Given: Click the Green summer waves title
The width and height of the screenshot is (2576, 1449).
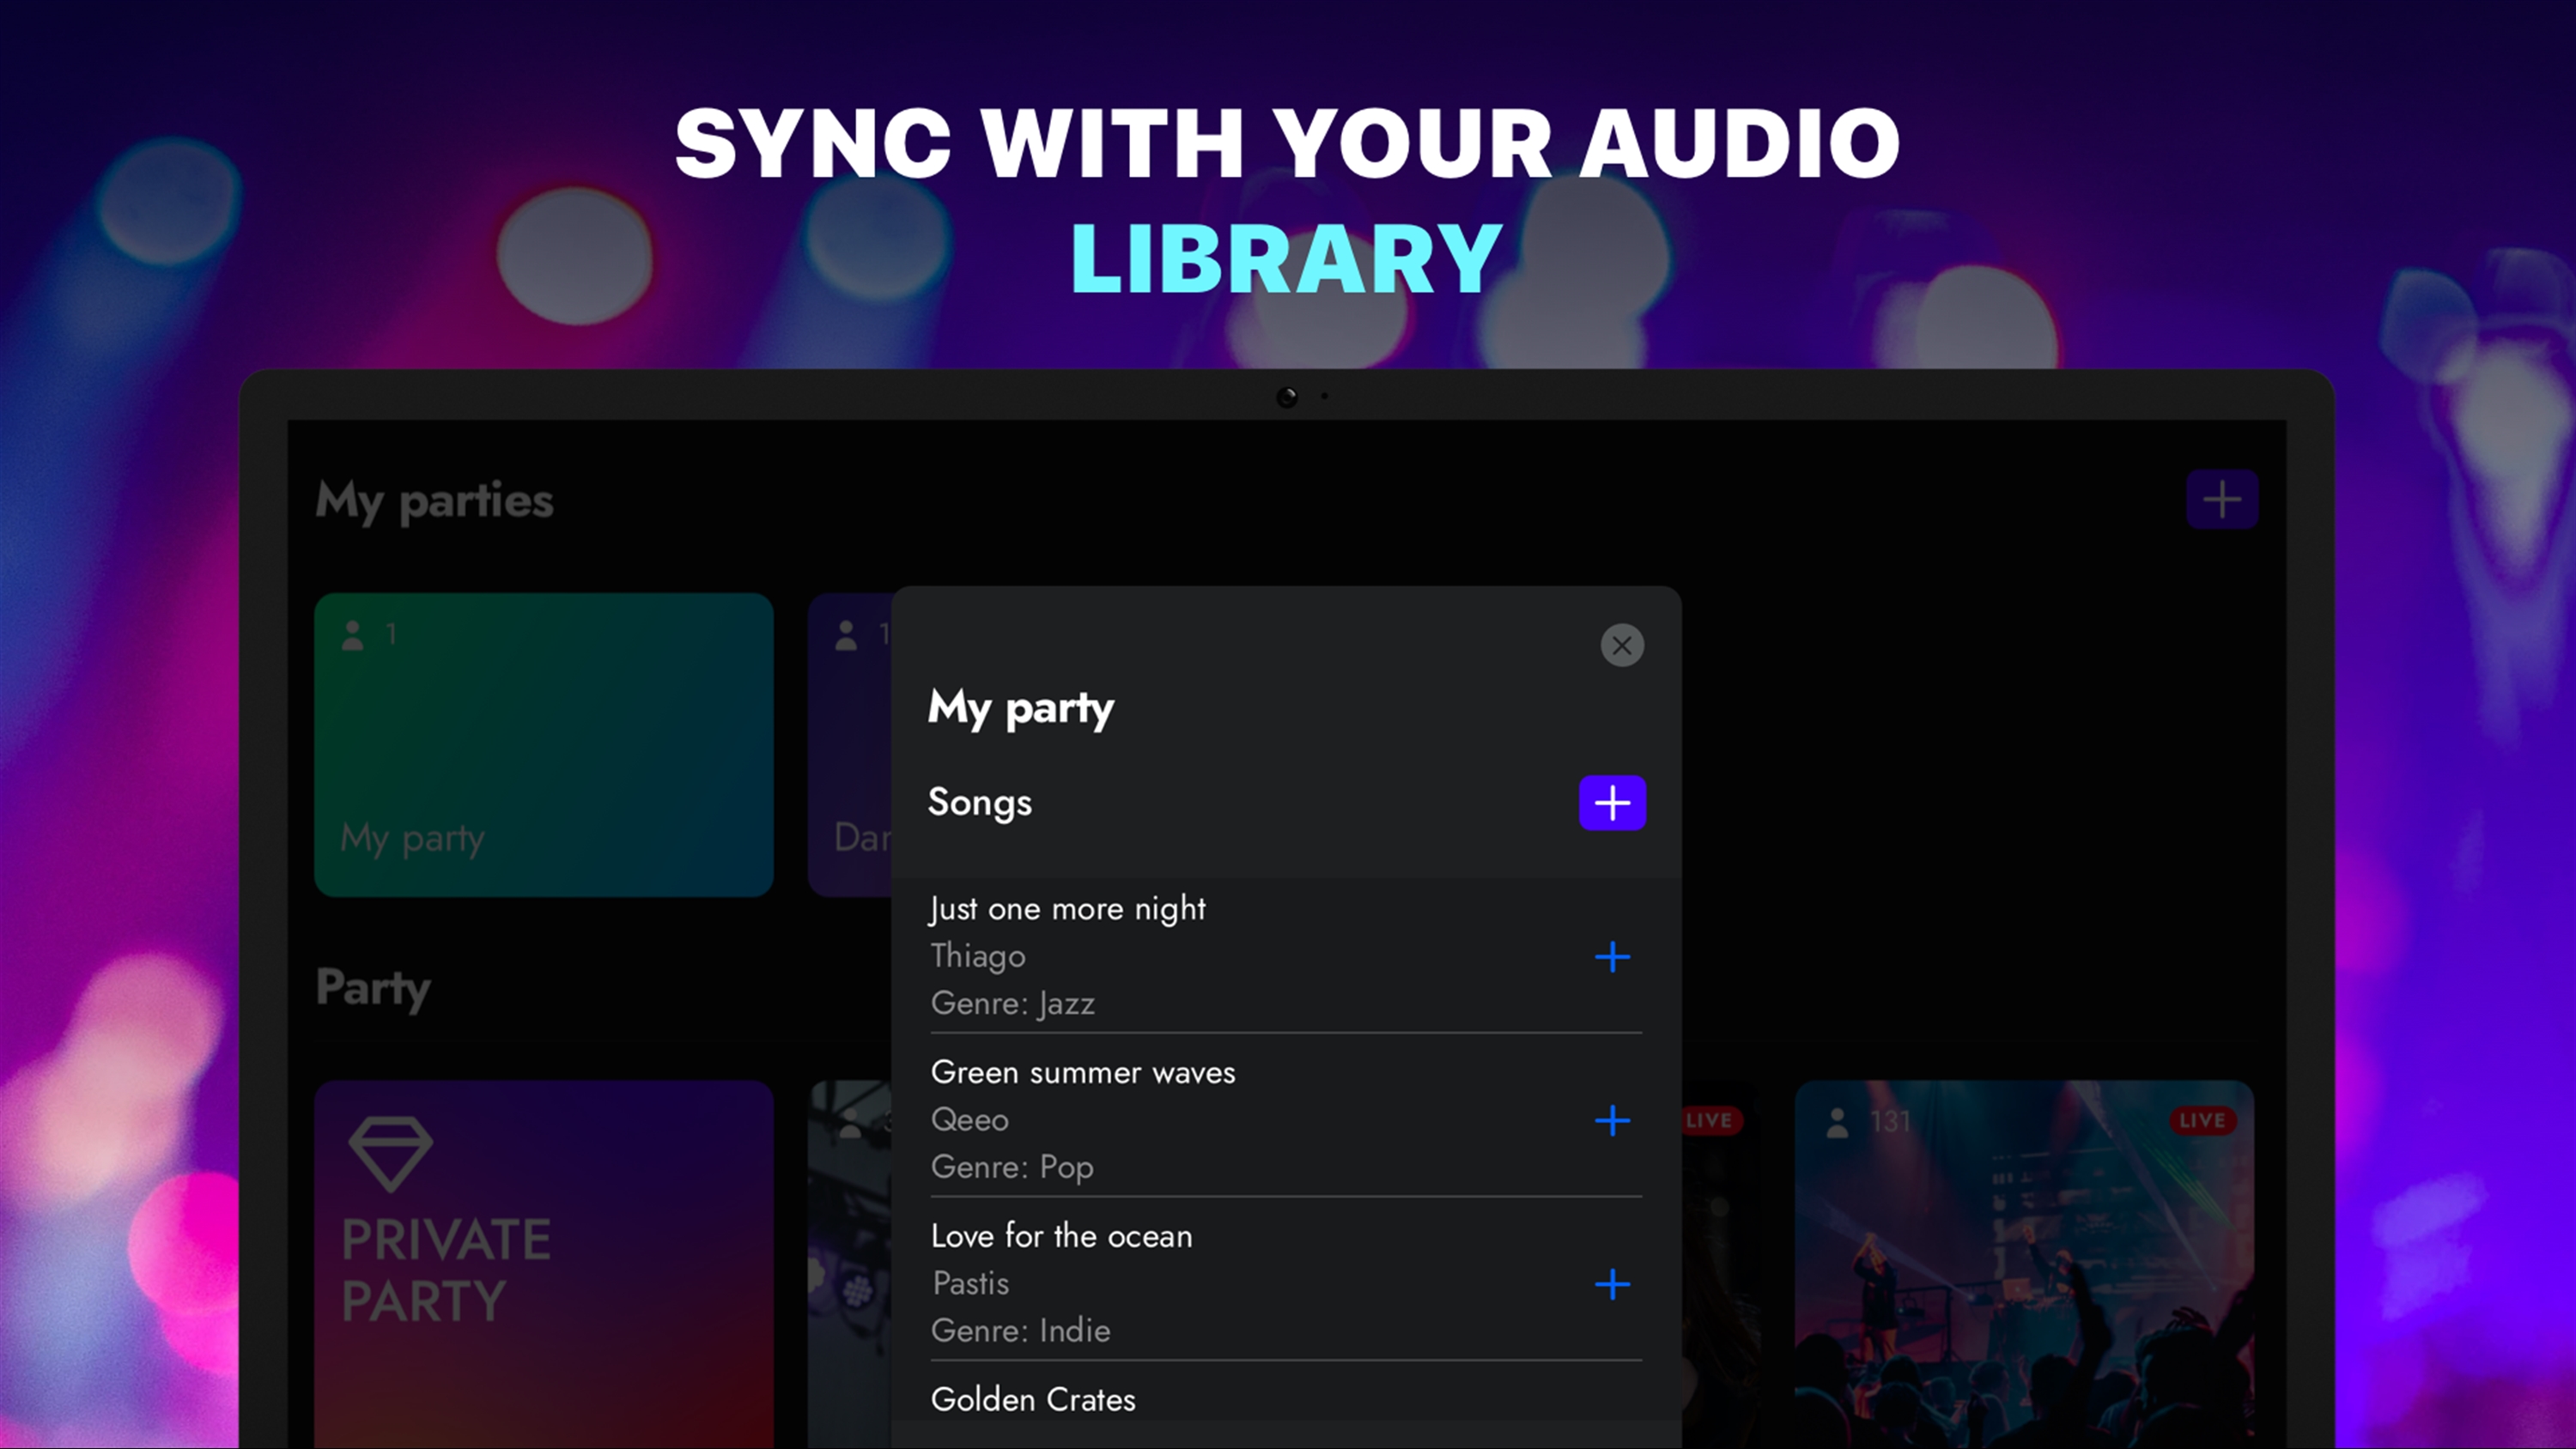Looking at the screenshot, I should (x=1082, y=1072).
